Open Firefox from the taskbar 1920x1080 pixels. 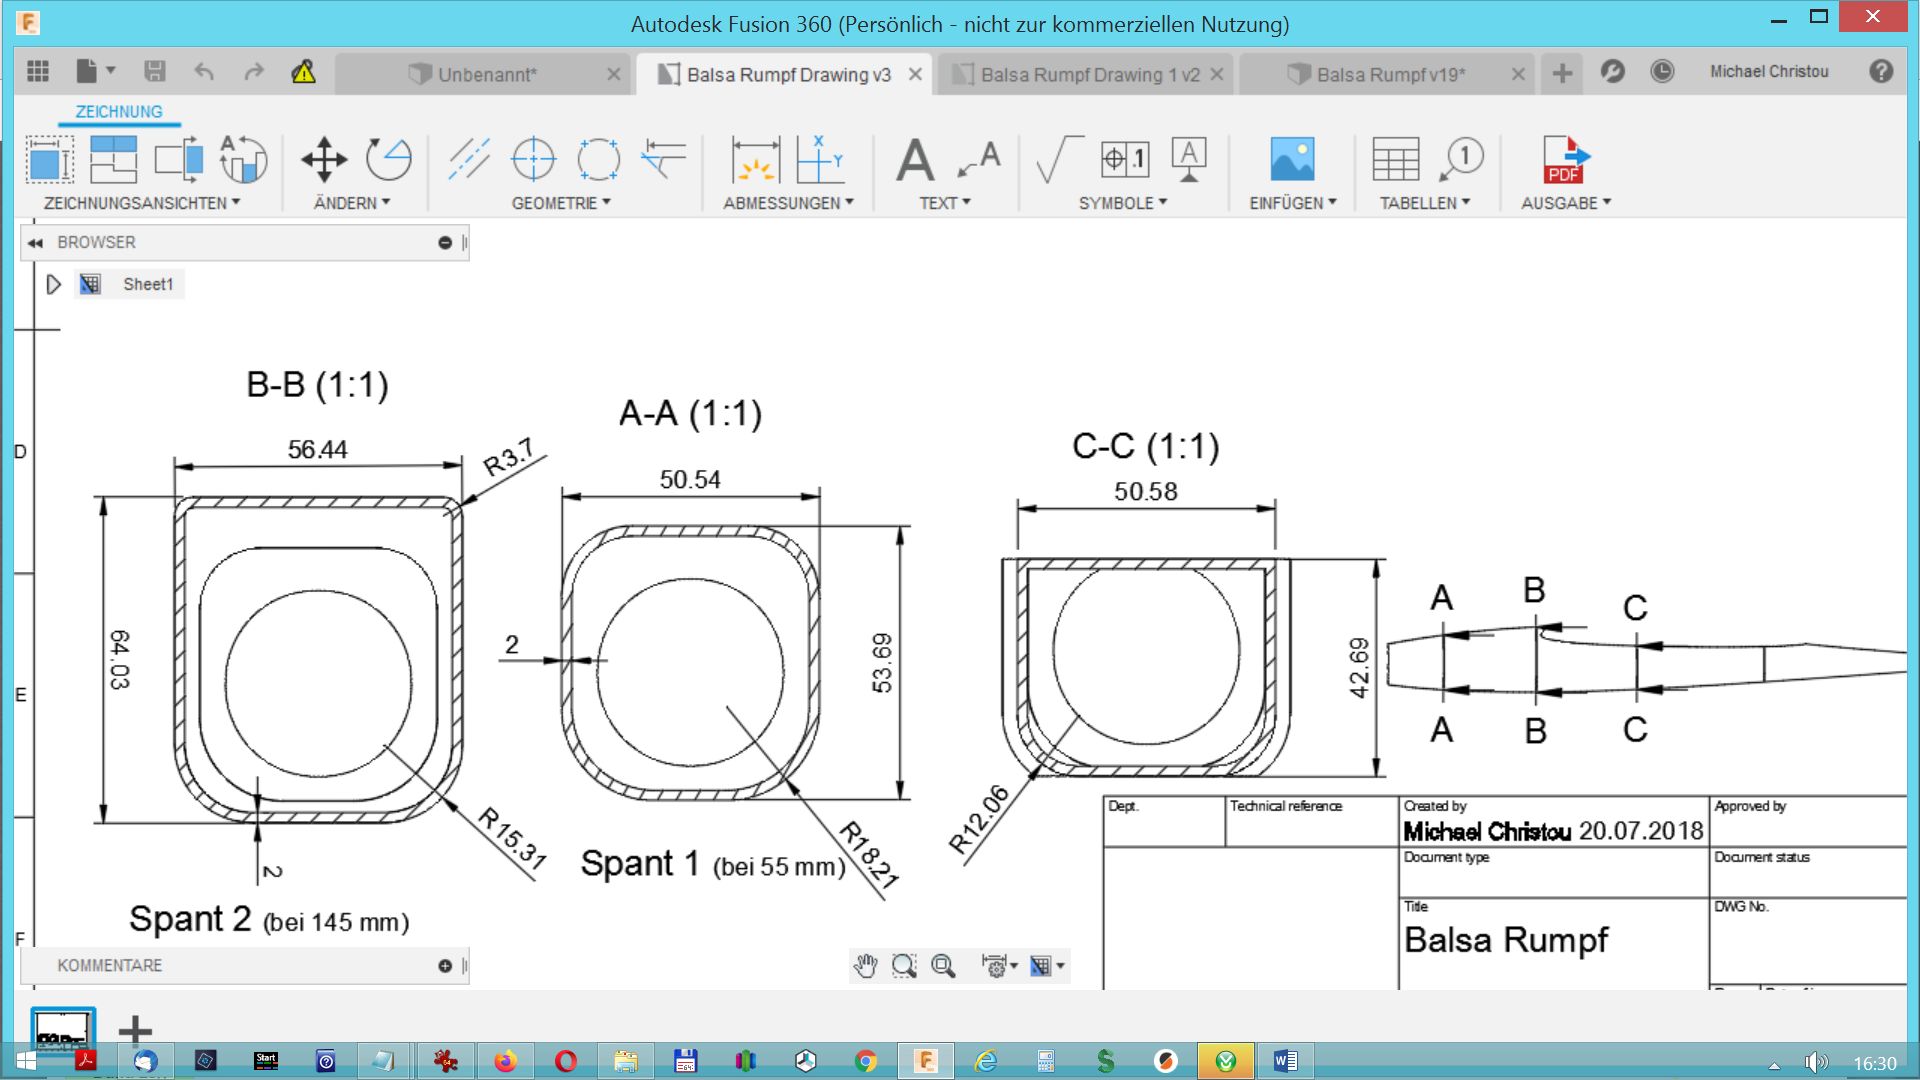pos(505,1061)
